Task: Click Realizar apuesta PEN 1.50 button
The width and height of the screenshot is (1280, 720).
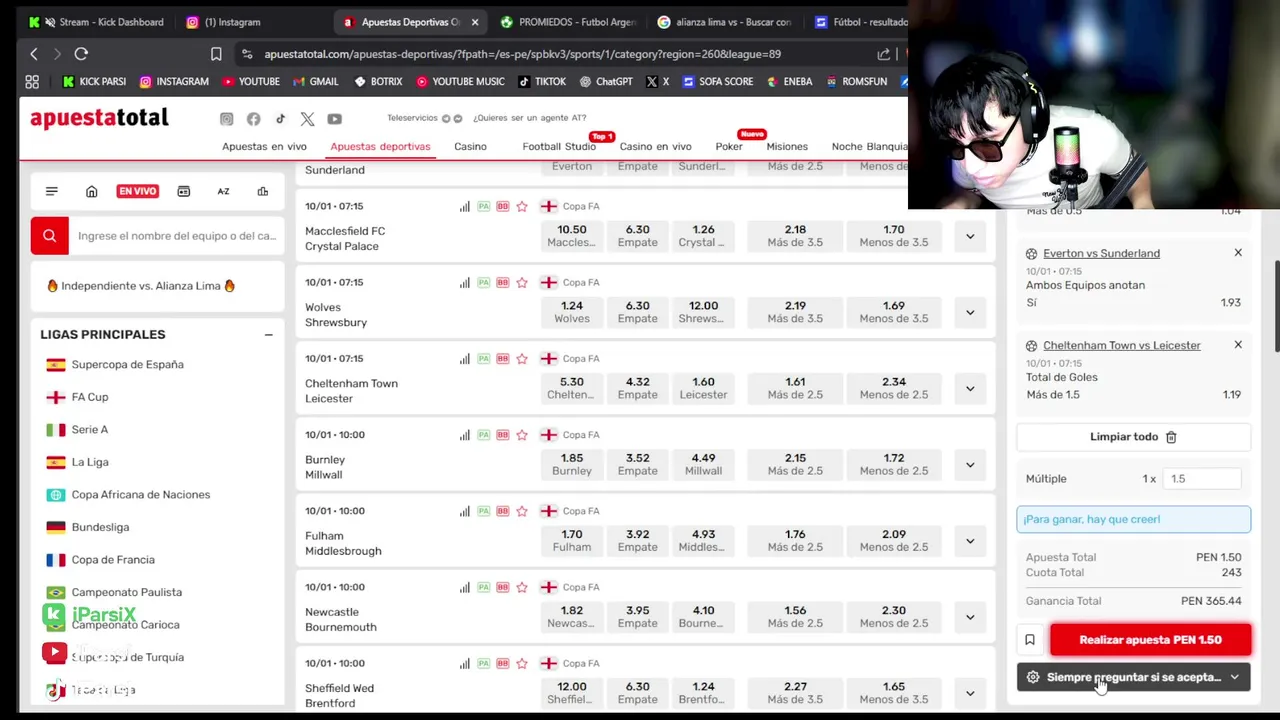Action: click(1150, 640)
